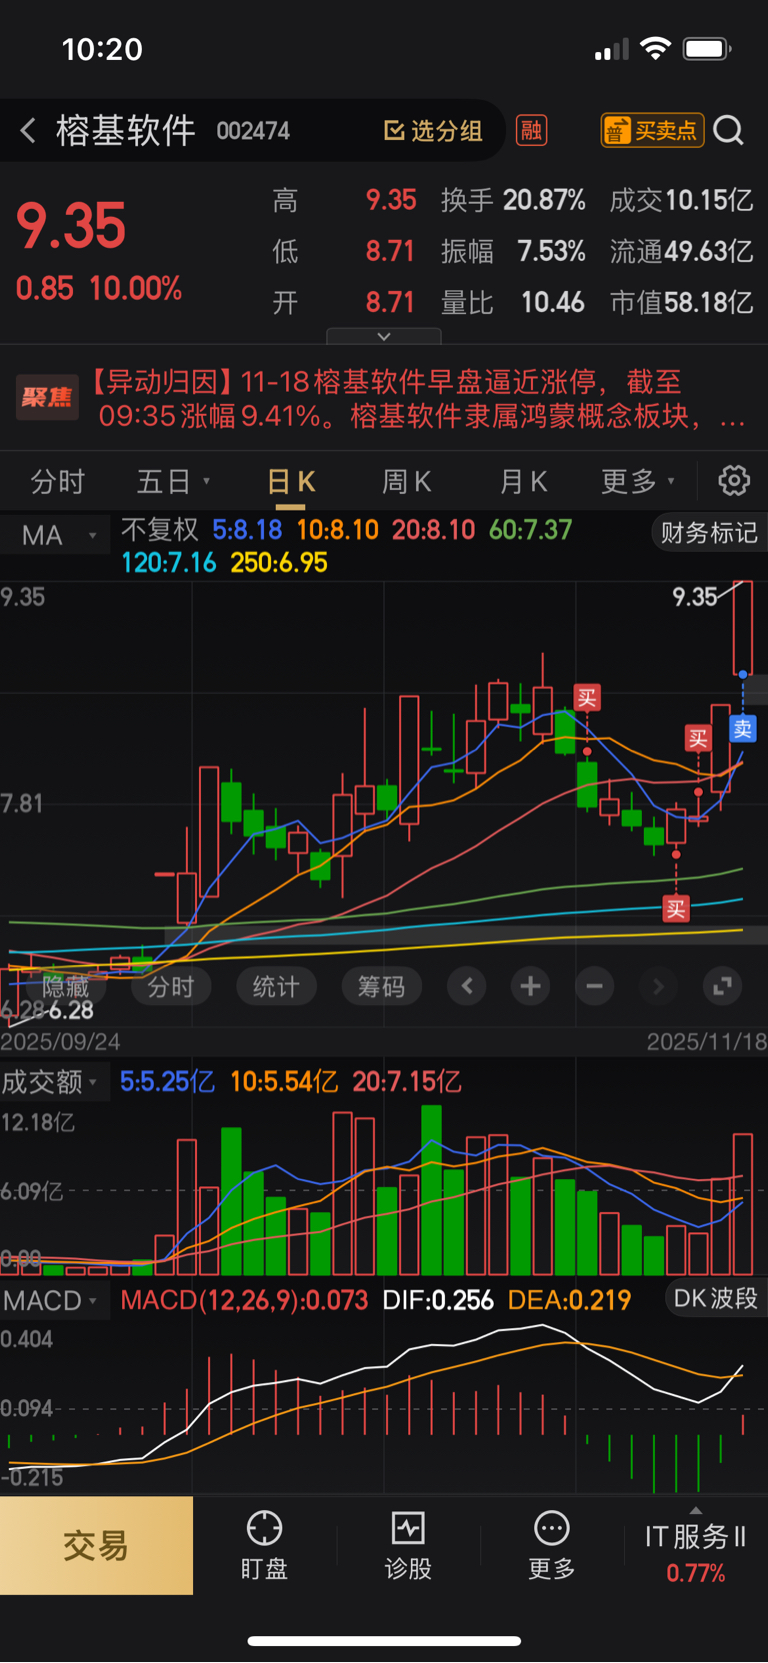Tap the 市值58.18亿 value
768x1663 pixels.
681,302
